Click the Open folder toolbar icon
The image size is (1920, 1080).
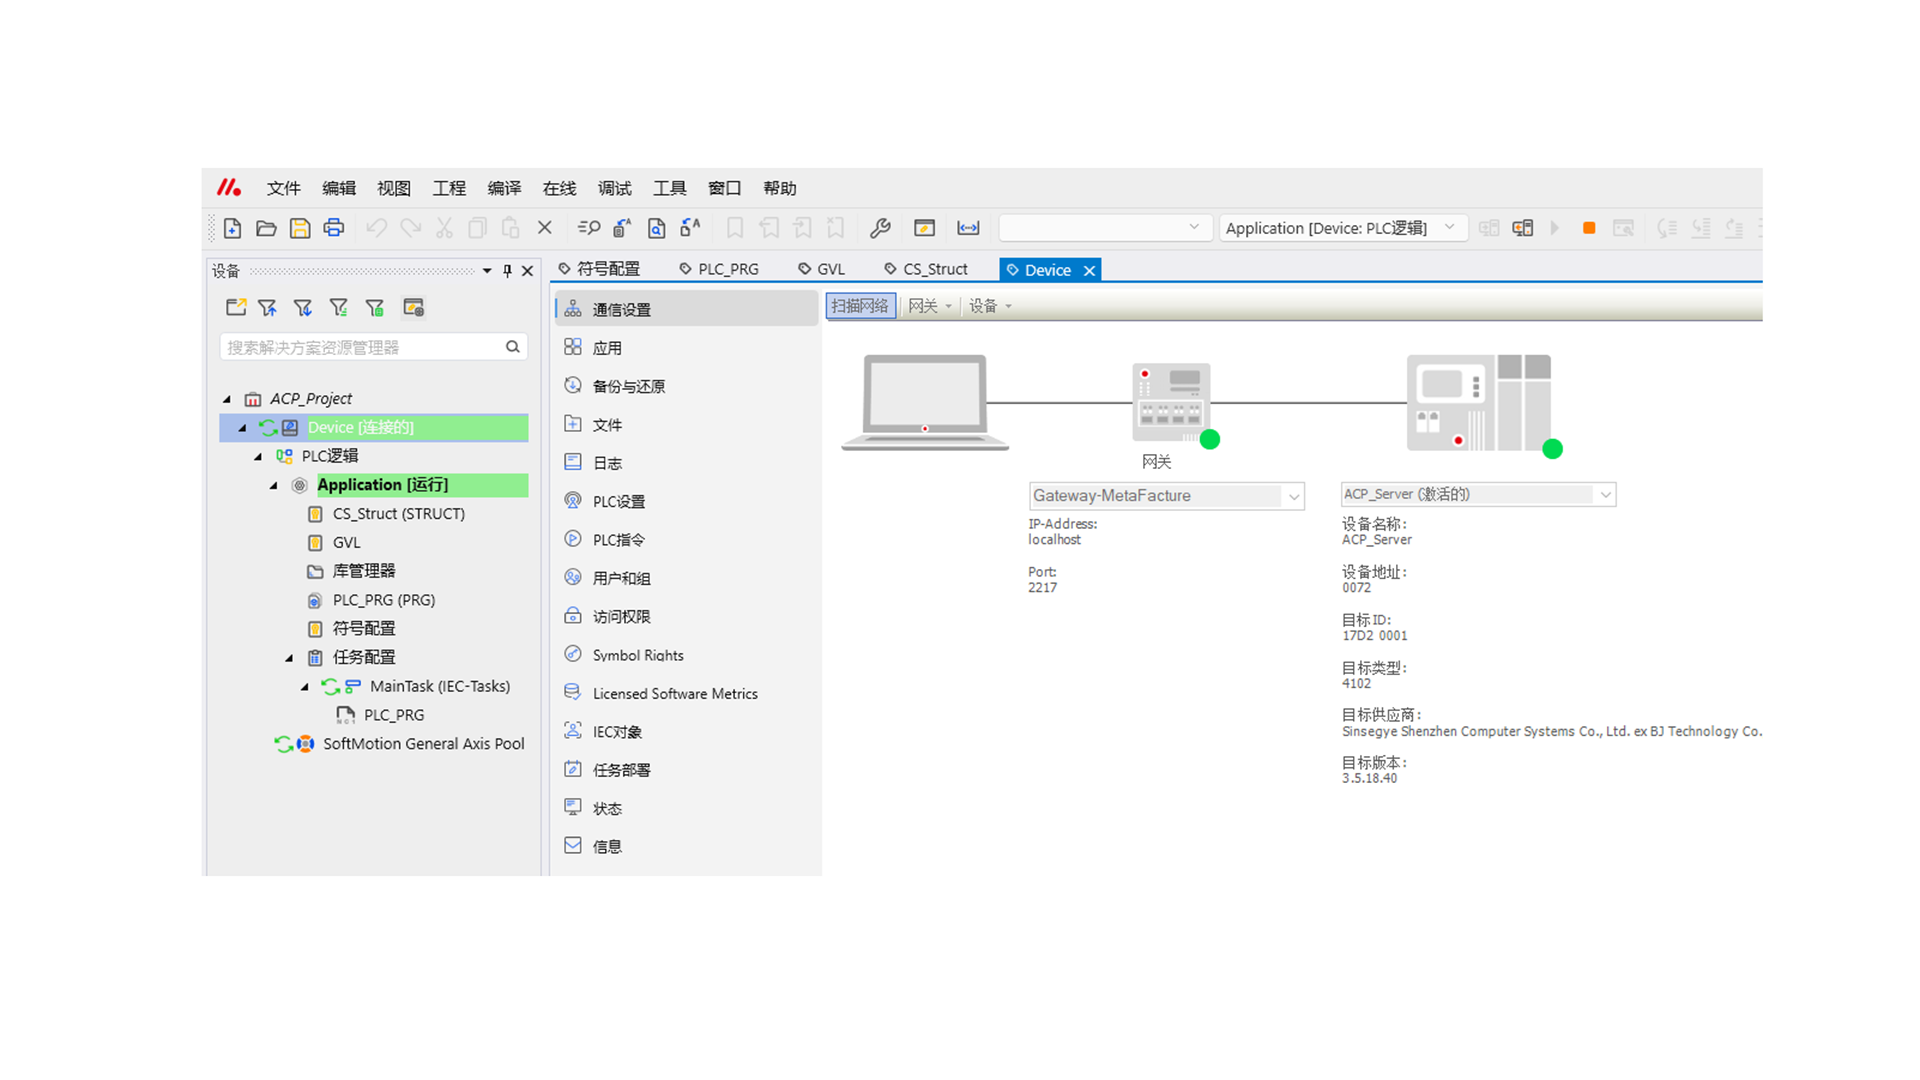266,228
